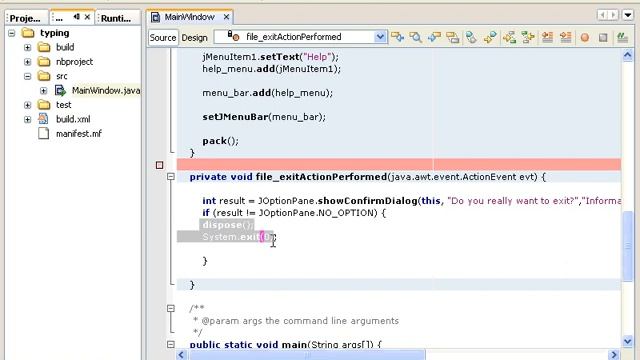Click the magnifier find selection icon
The height and width of the screenshot is (360, 640).
pos(416,38)
